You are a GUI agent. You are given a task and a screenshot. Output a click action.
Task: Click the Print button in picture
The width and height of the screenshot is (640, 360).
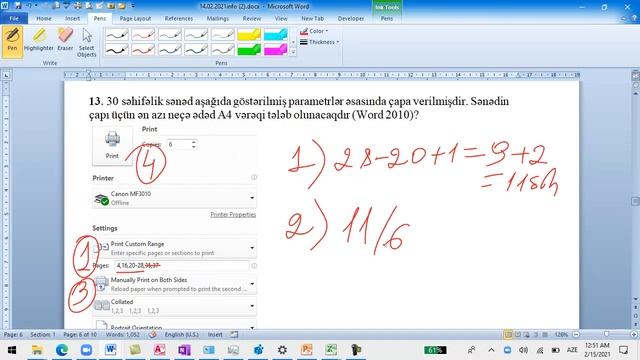point(112,146)
